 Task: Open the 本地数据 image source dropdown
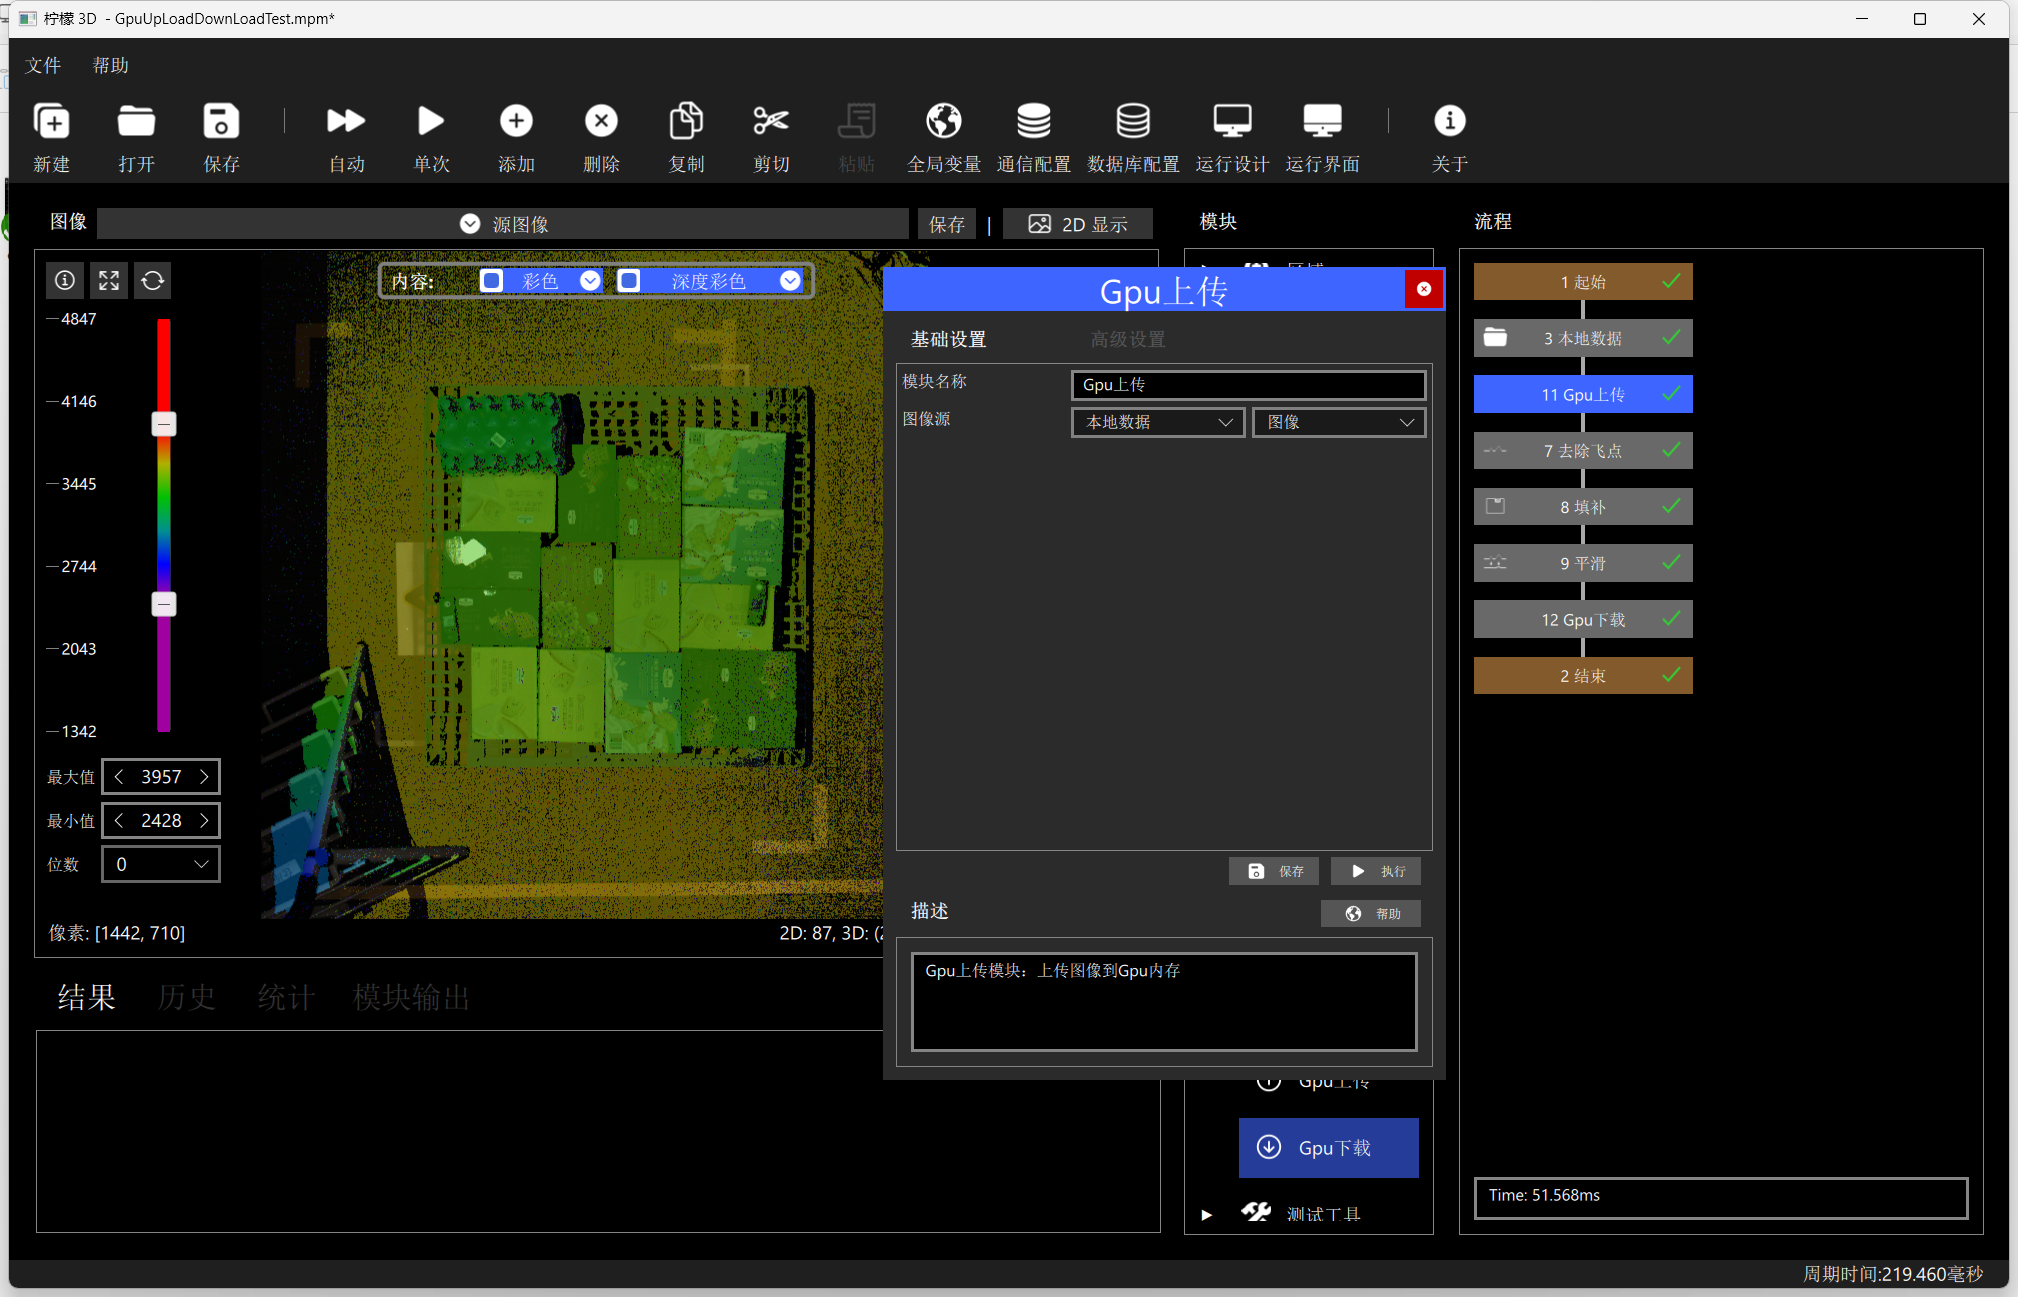[1158, 423]
